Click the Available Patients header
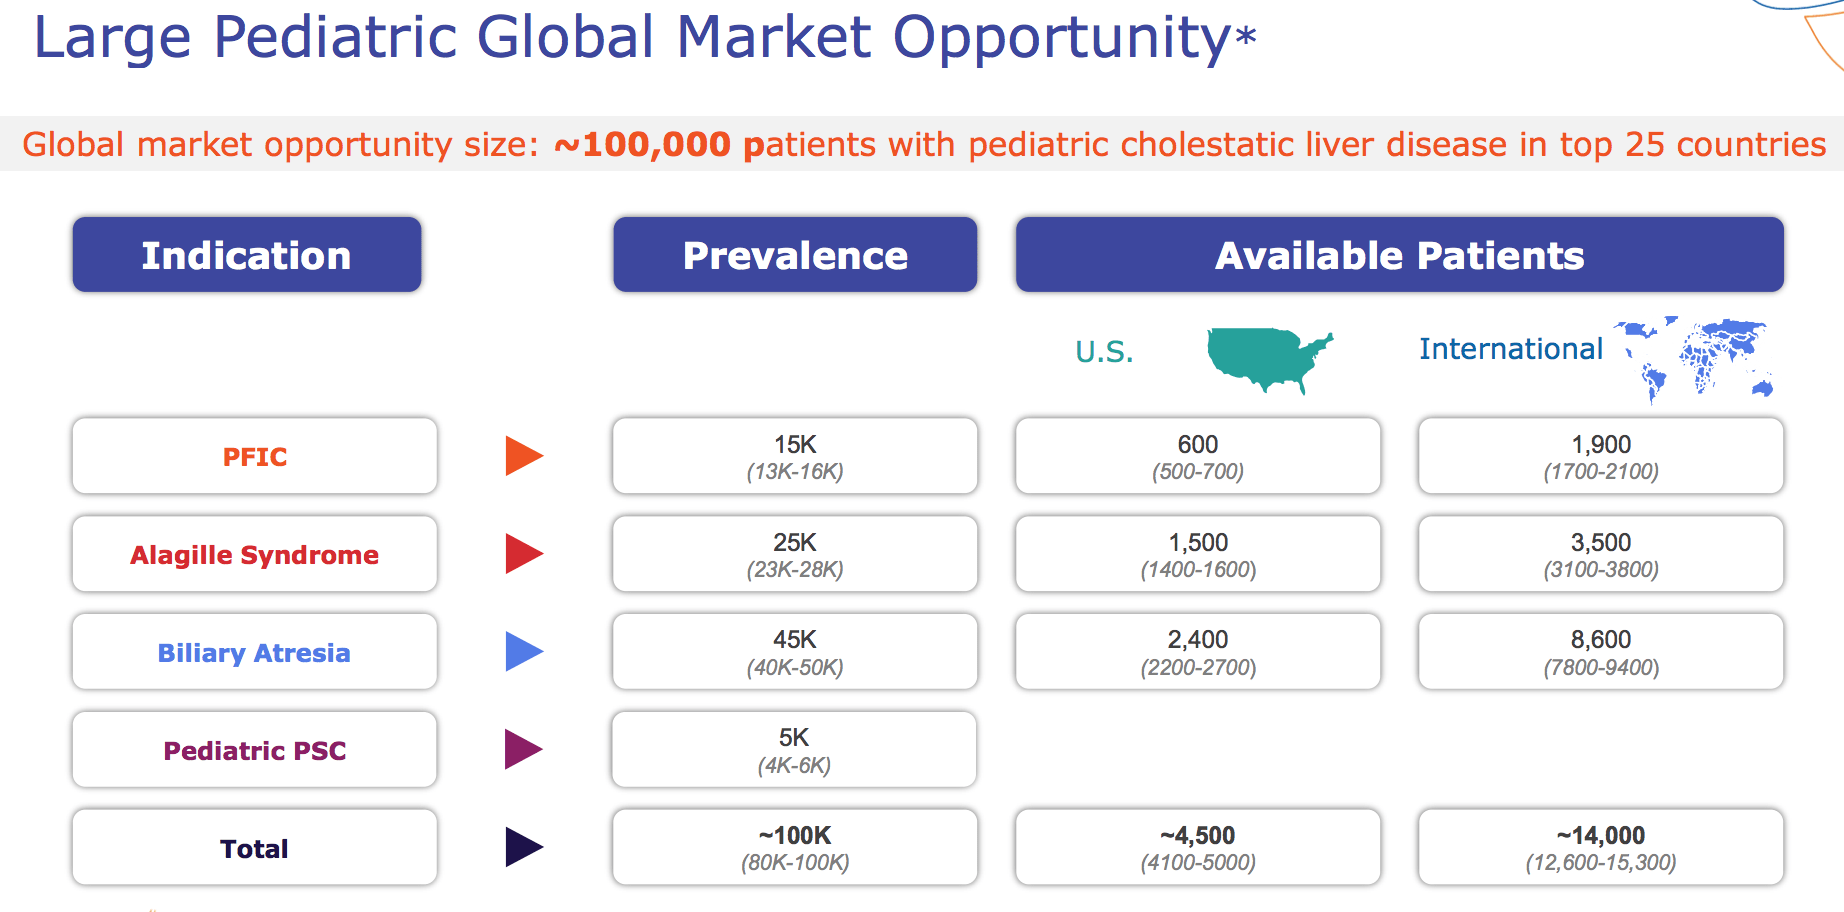Viewport: 1844px width, 912px height. 1399,255
